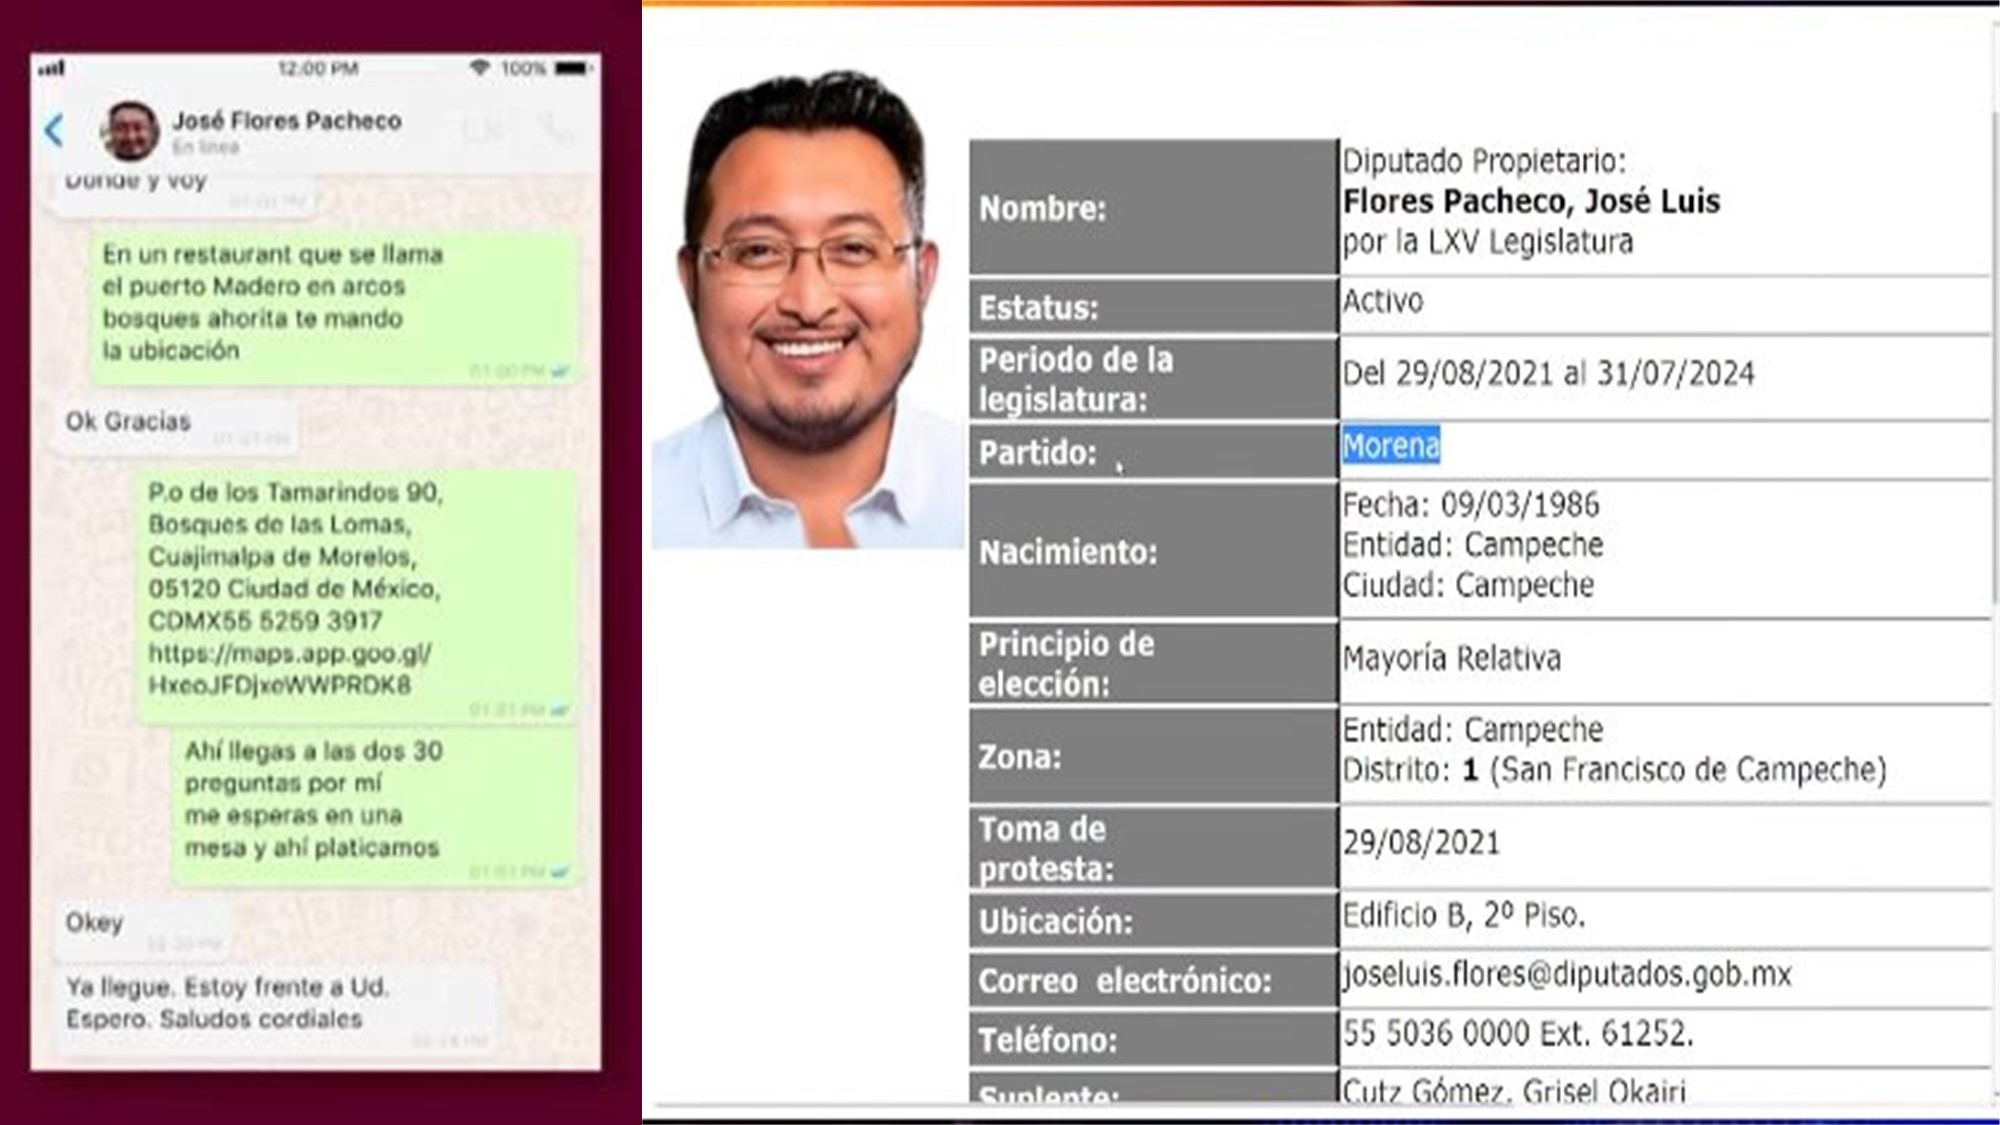Click the joseluis.flores@diputados.gob.mx email address
Viewport: 2000px width, 1125px height.
[1566, 974]
